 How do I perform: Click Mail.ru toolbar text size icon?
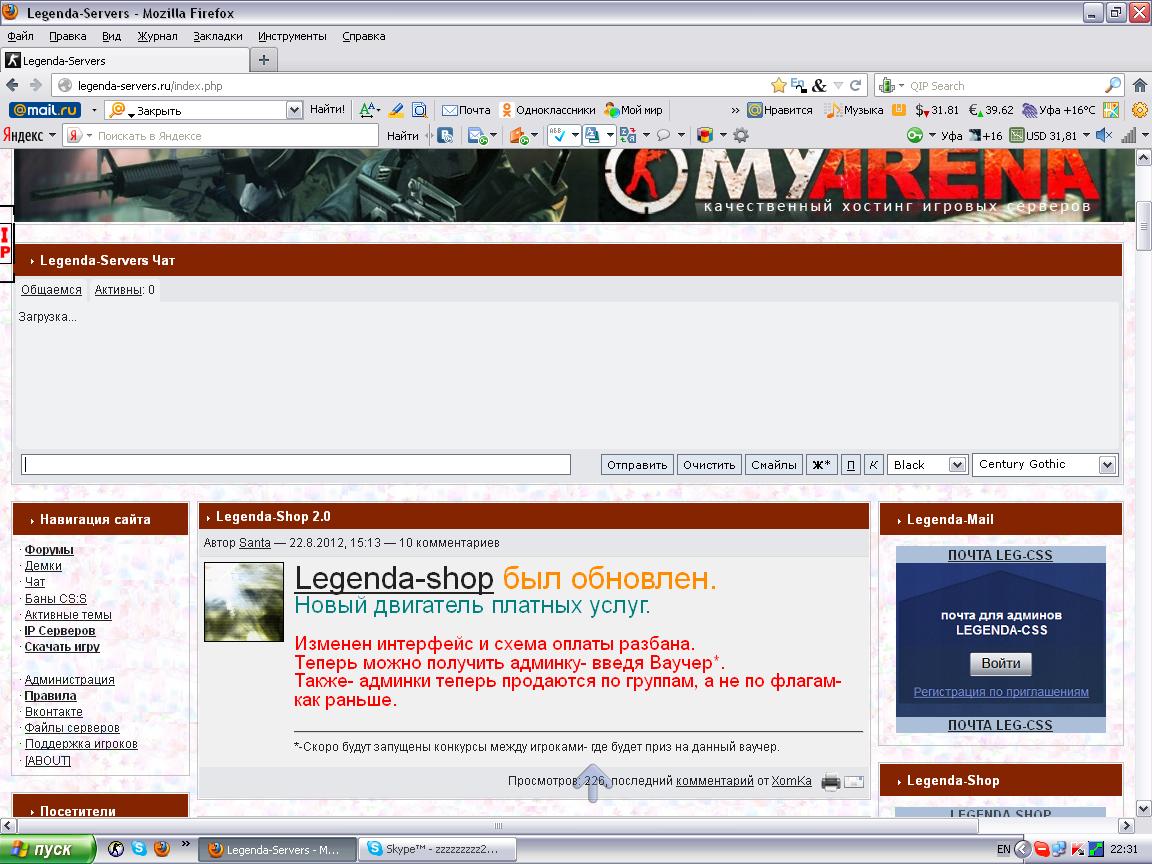tap(369, 110)
